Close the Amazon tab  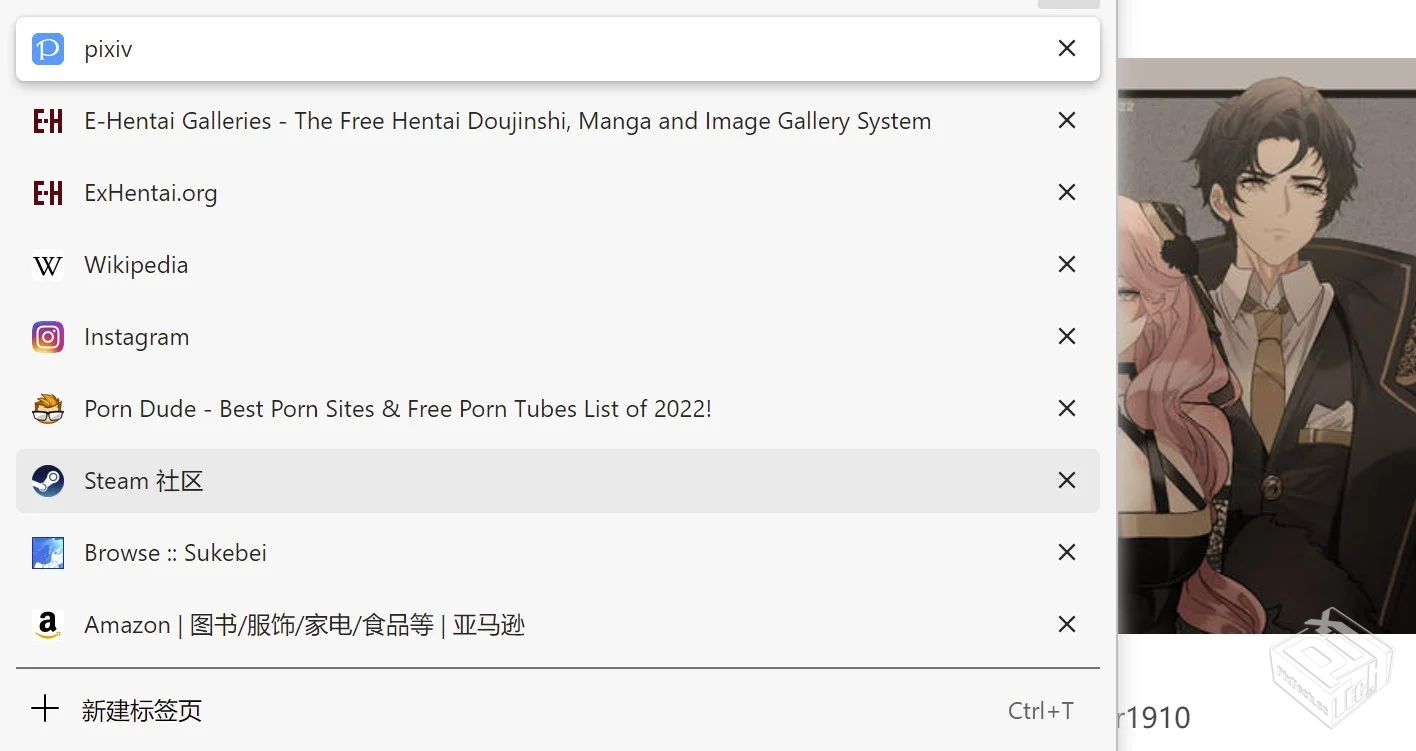click(1067, 625)
